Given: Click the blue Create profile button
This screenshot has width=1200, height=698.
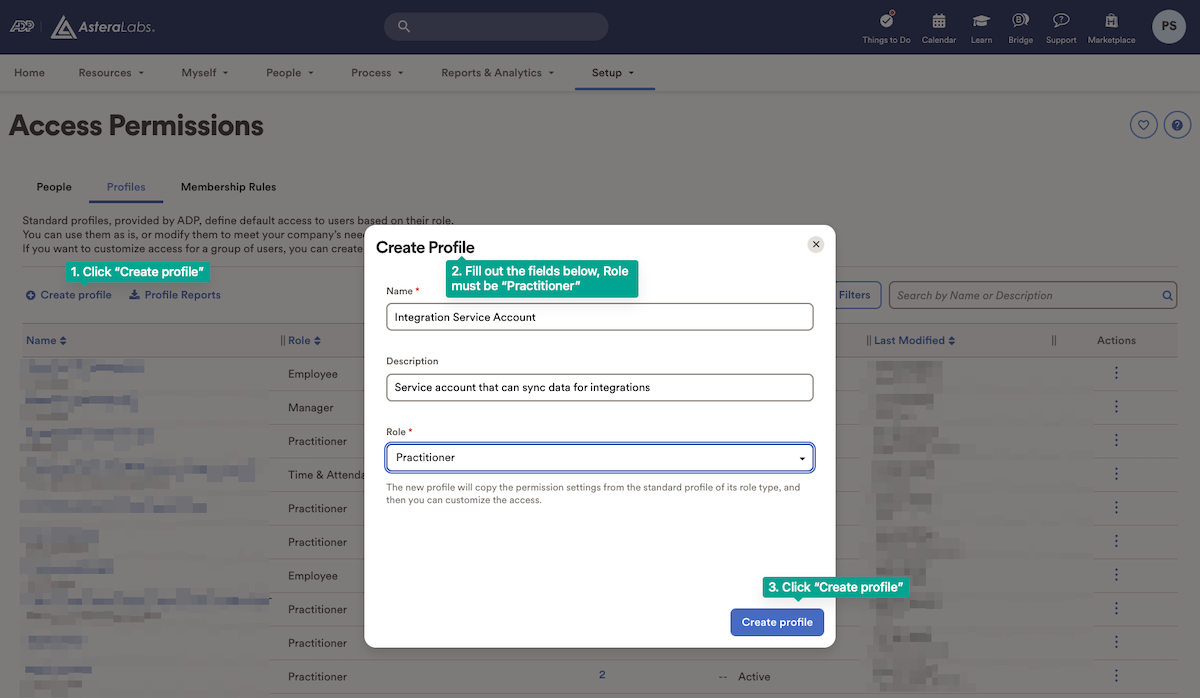Looking at the screenshot, I should click(777, 622).
